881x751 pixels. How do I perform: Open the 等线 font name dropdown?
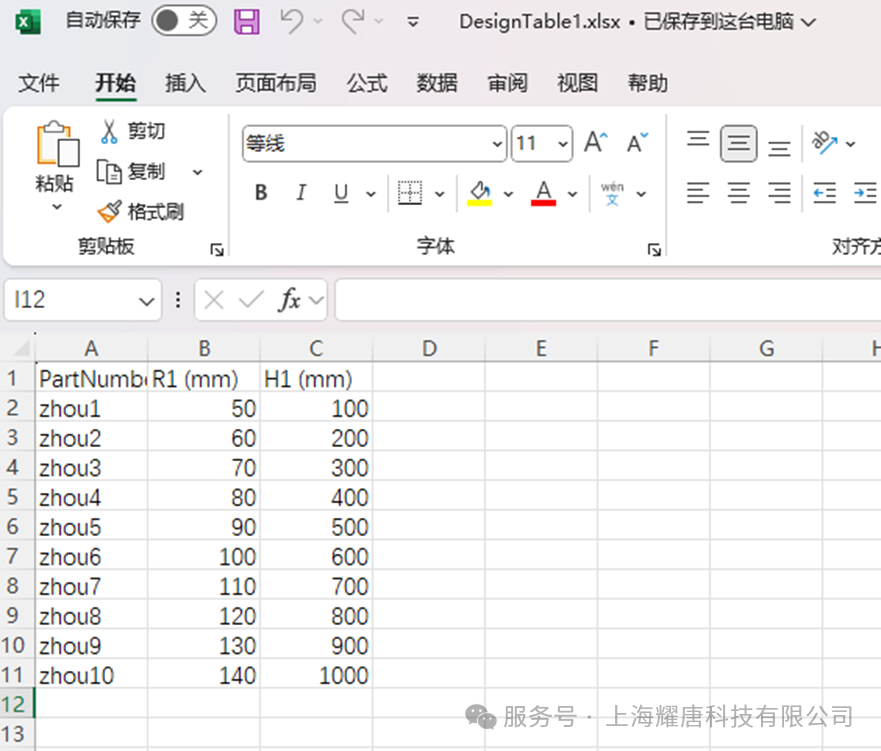click(x=497, y=144)
